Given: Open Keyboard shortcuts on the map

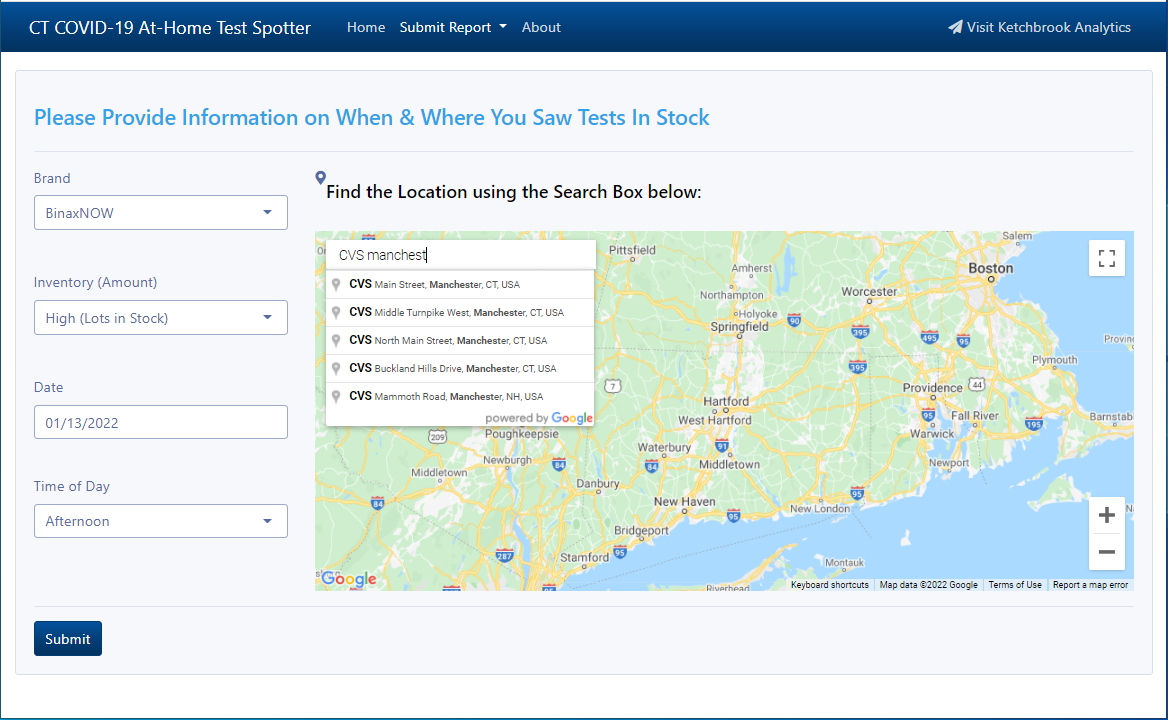Looking at the screenshot, I should click(829, 585).
